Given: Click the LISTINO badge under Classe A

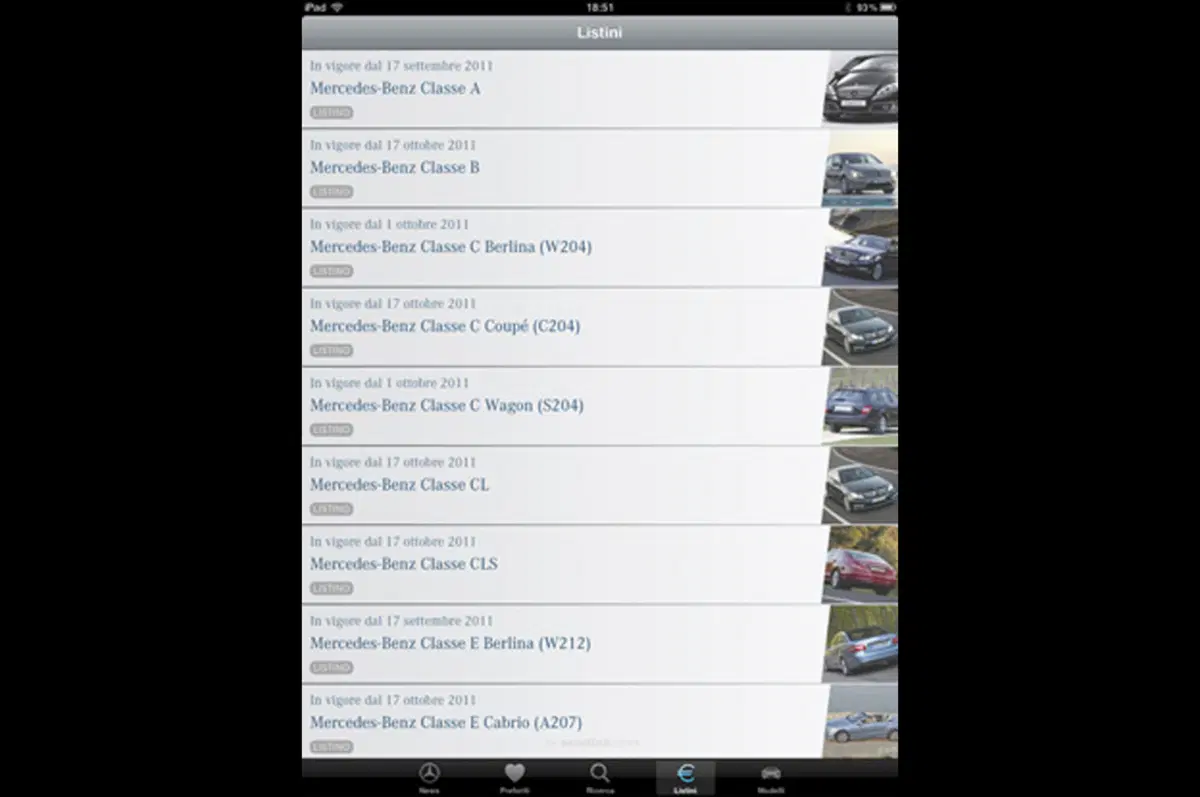Looking at the screenshot, I should click(331, 113).
